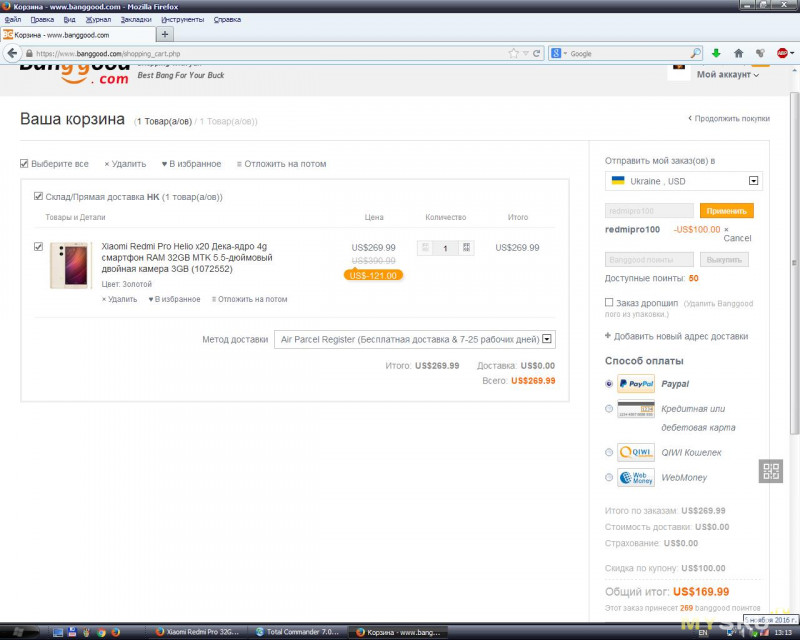Select Paypal radio button

coord(609,383)
